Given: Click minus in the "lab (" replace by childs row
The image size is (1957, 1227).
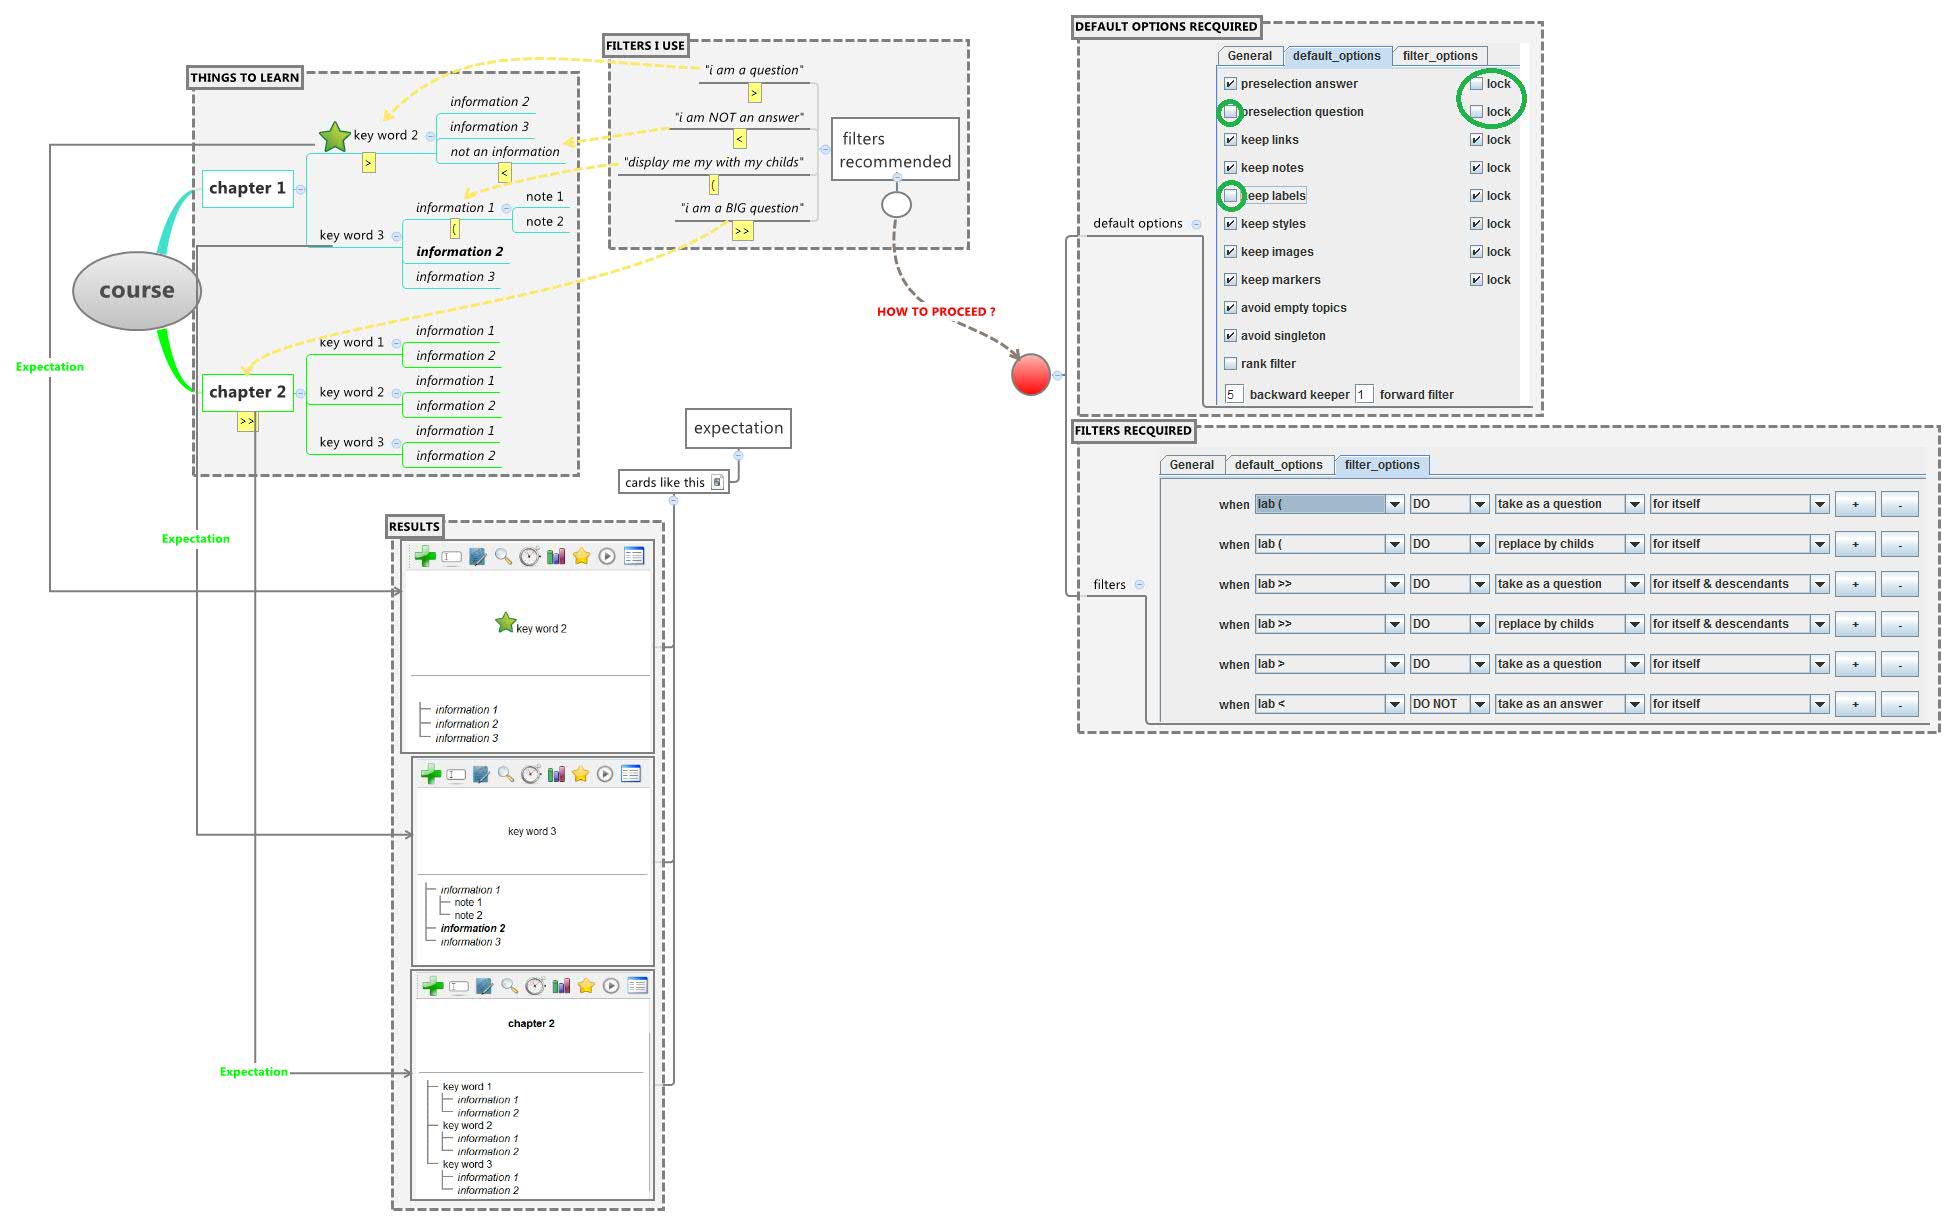Looking at the screenshot, I should tap(1900, 544).
